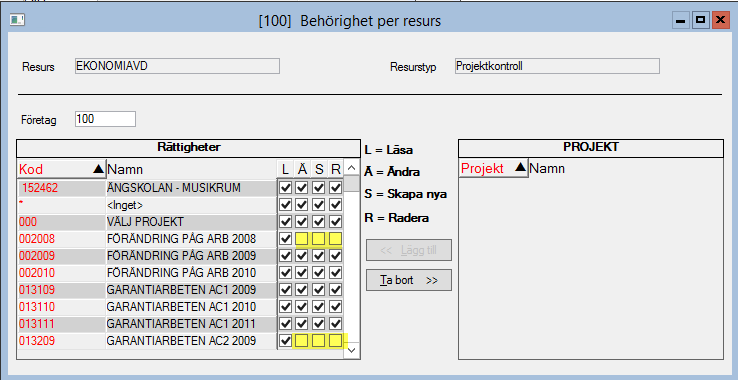
Task: Minimize the Behörighet per resurs window
Action: pos(681,20)
